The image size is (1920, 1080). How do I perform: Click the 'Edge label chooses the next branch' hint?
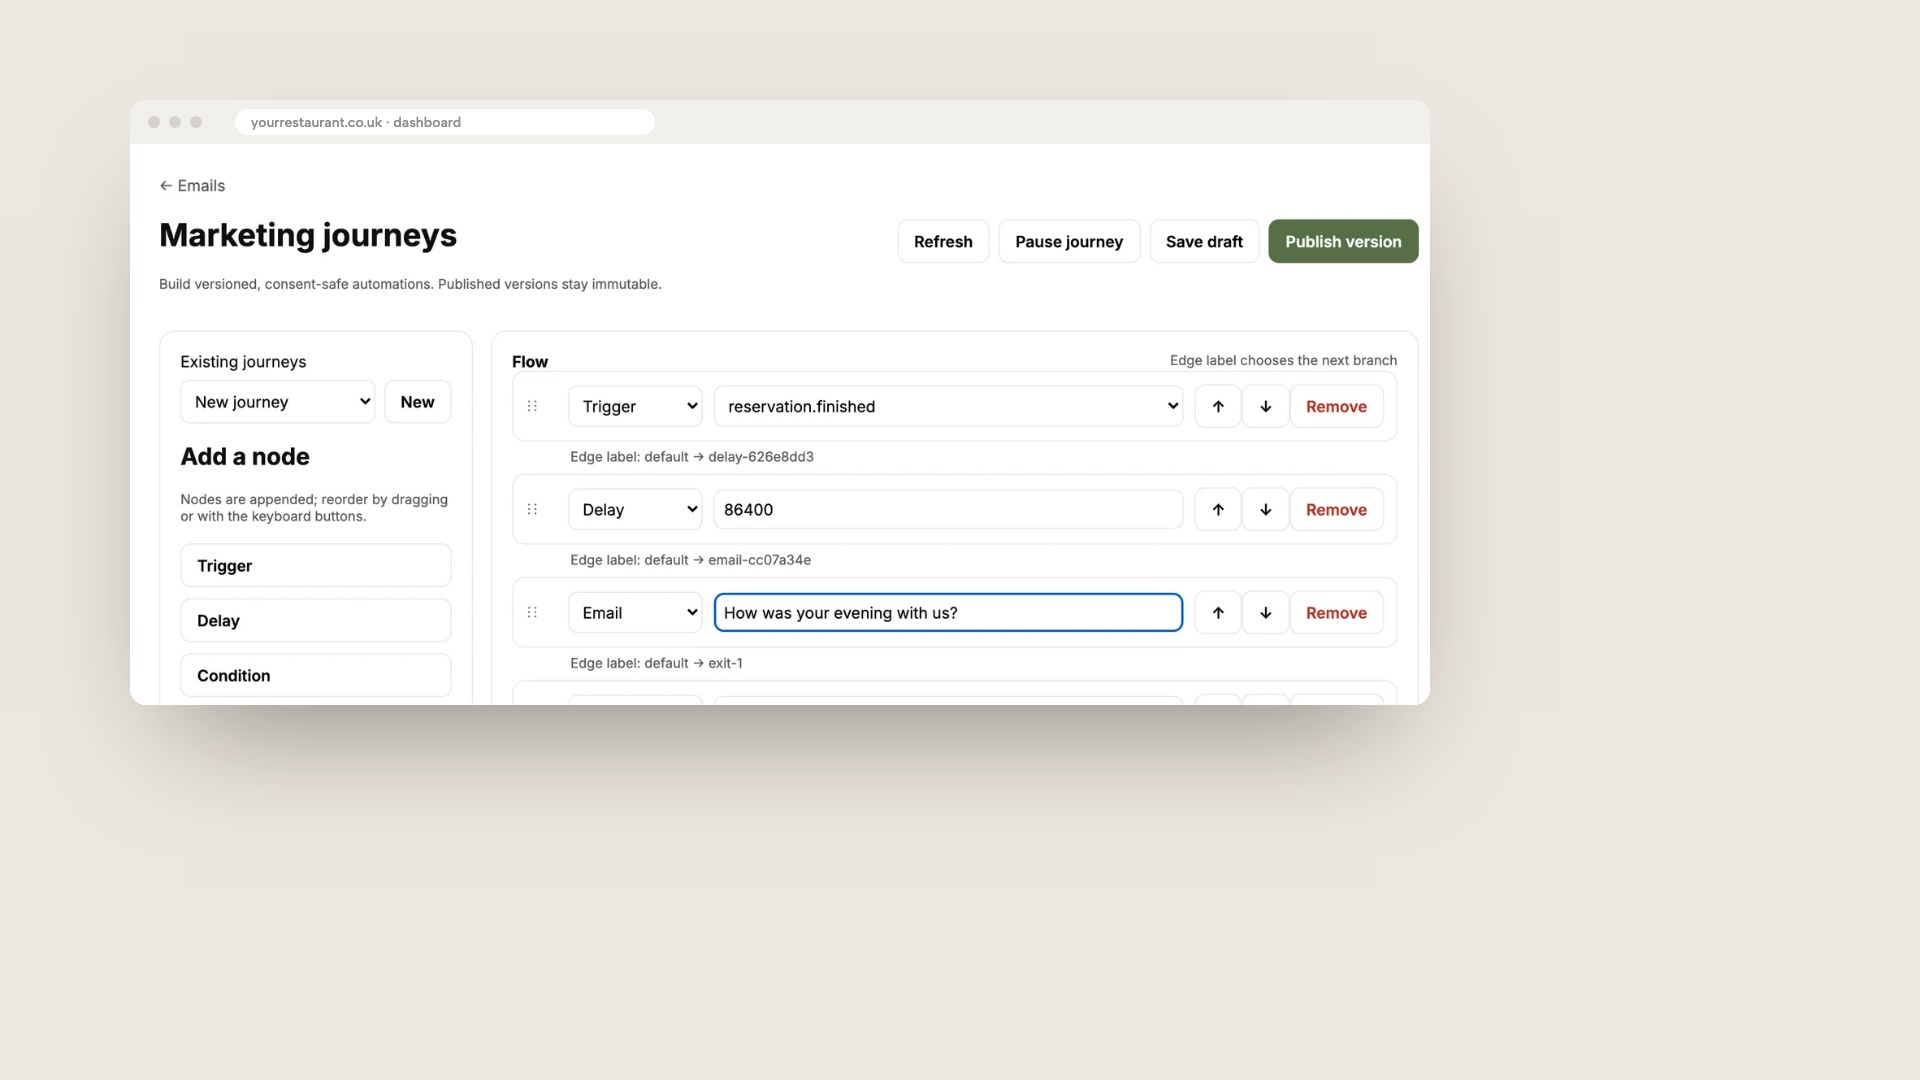[x=1283, y=360]
